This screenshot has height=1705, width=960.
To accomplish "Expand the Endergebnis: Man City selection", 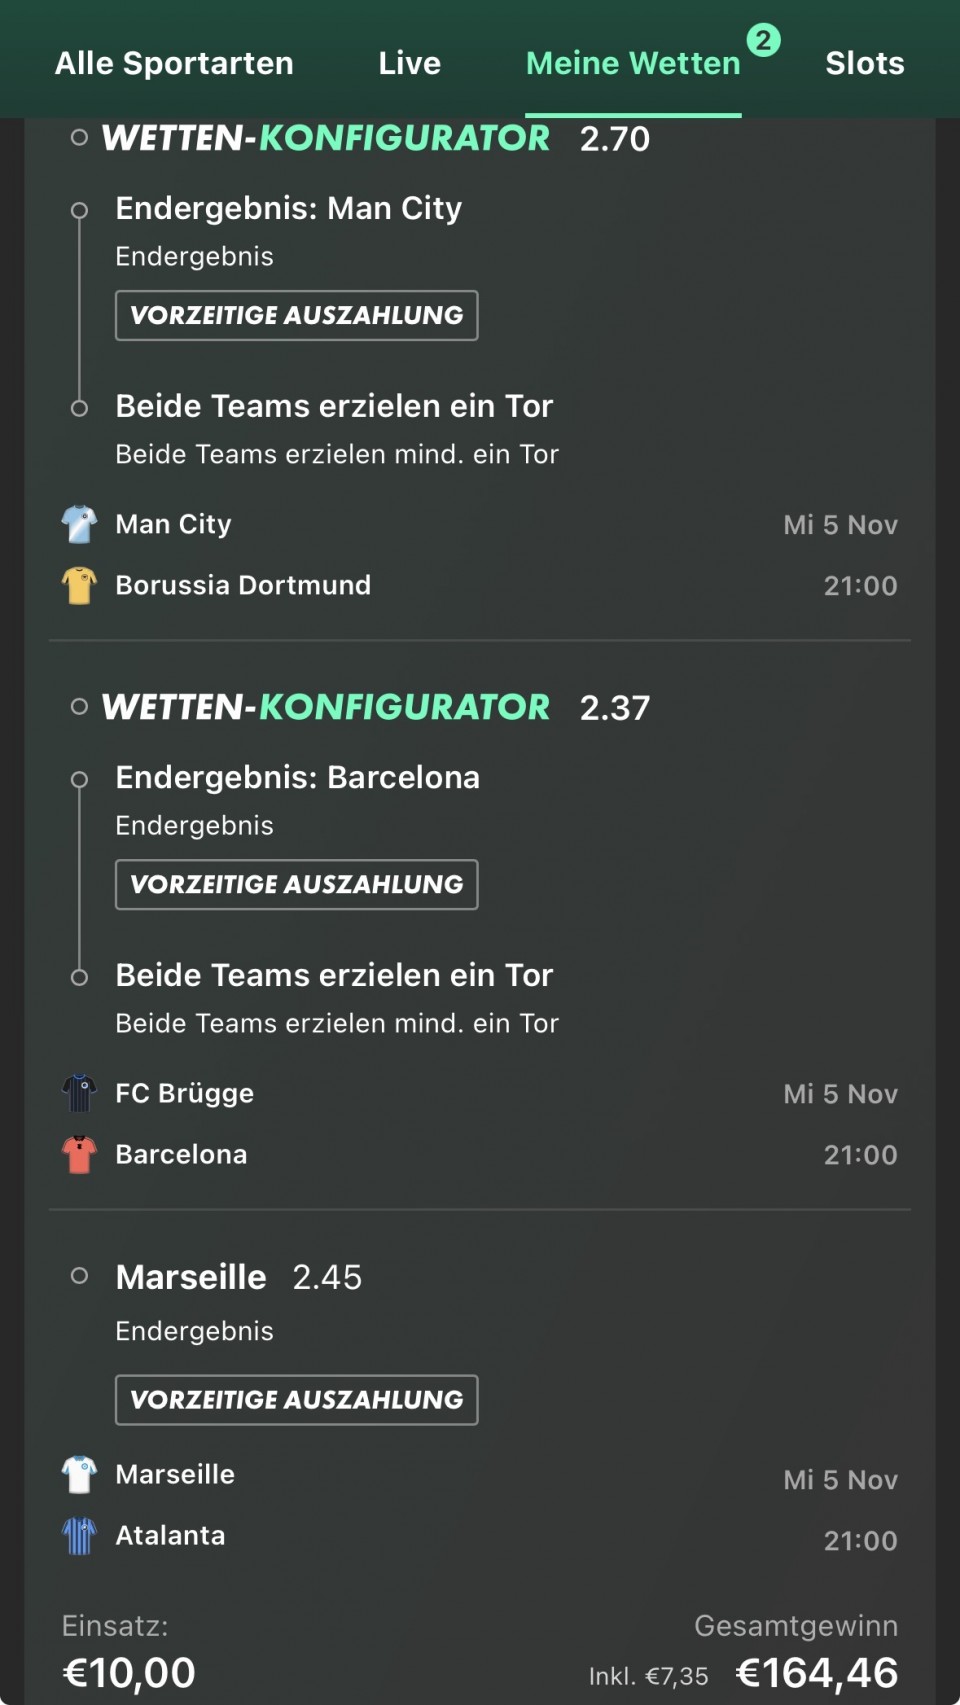I will (x=288, y=208).
